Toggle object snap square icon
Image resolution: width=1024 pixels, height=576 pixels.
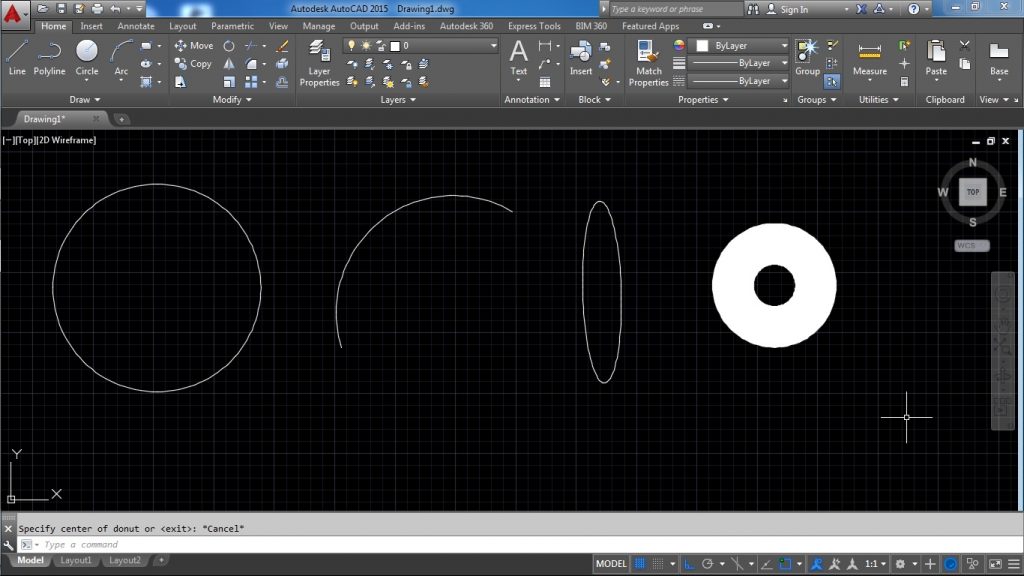point(786,564)
